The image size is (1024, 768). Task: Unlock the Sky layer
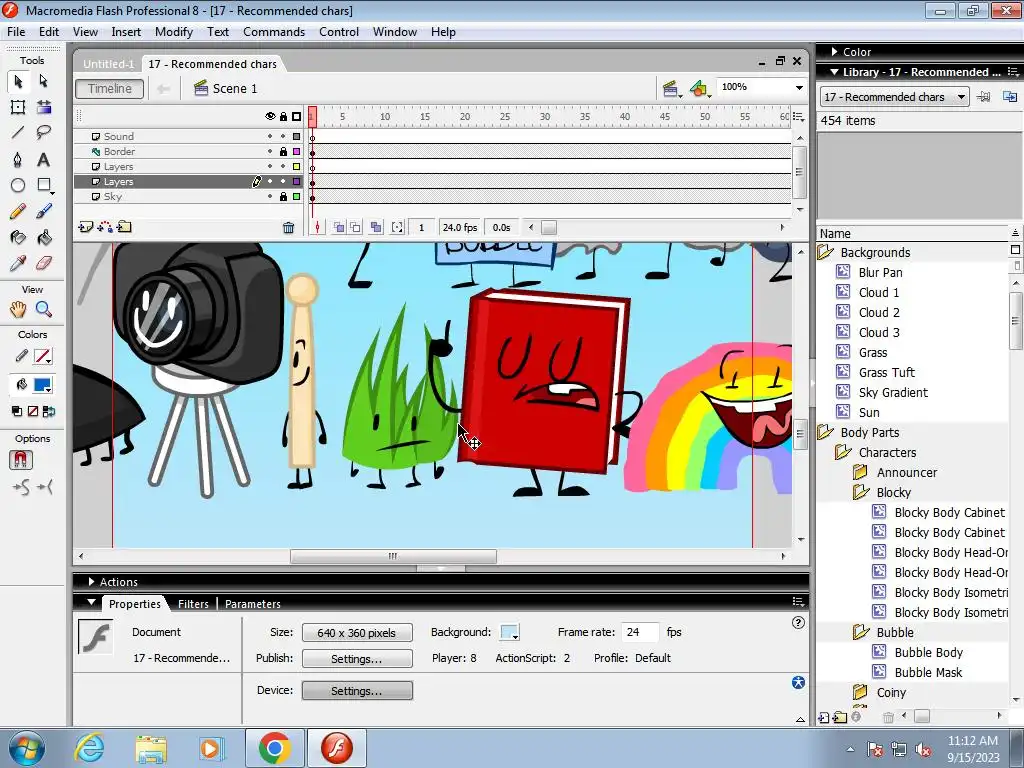(x=283, y=197)
